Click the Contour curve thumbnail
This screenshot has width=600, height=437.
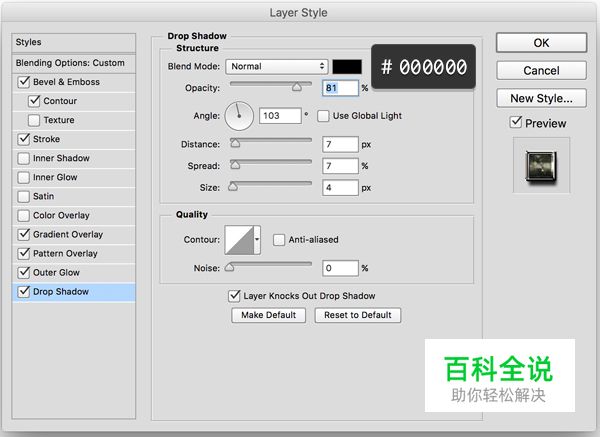tap(239, 240)
